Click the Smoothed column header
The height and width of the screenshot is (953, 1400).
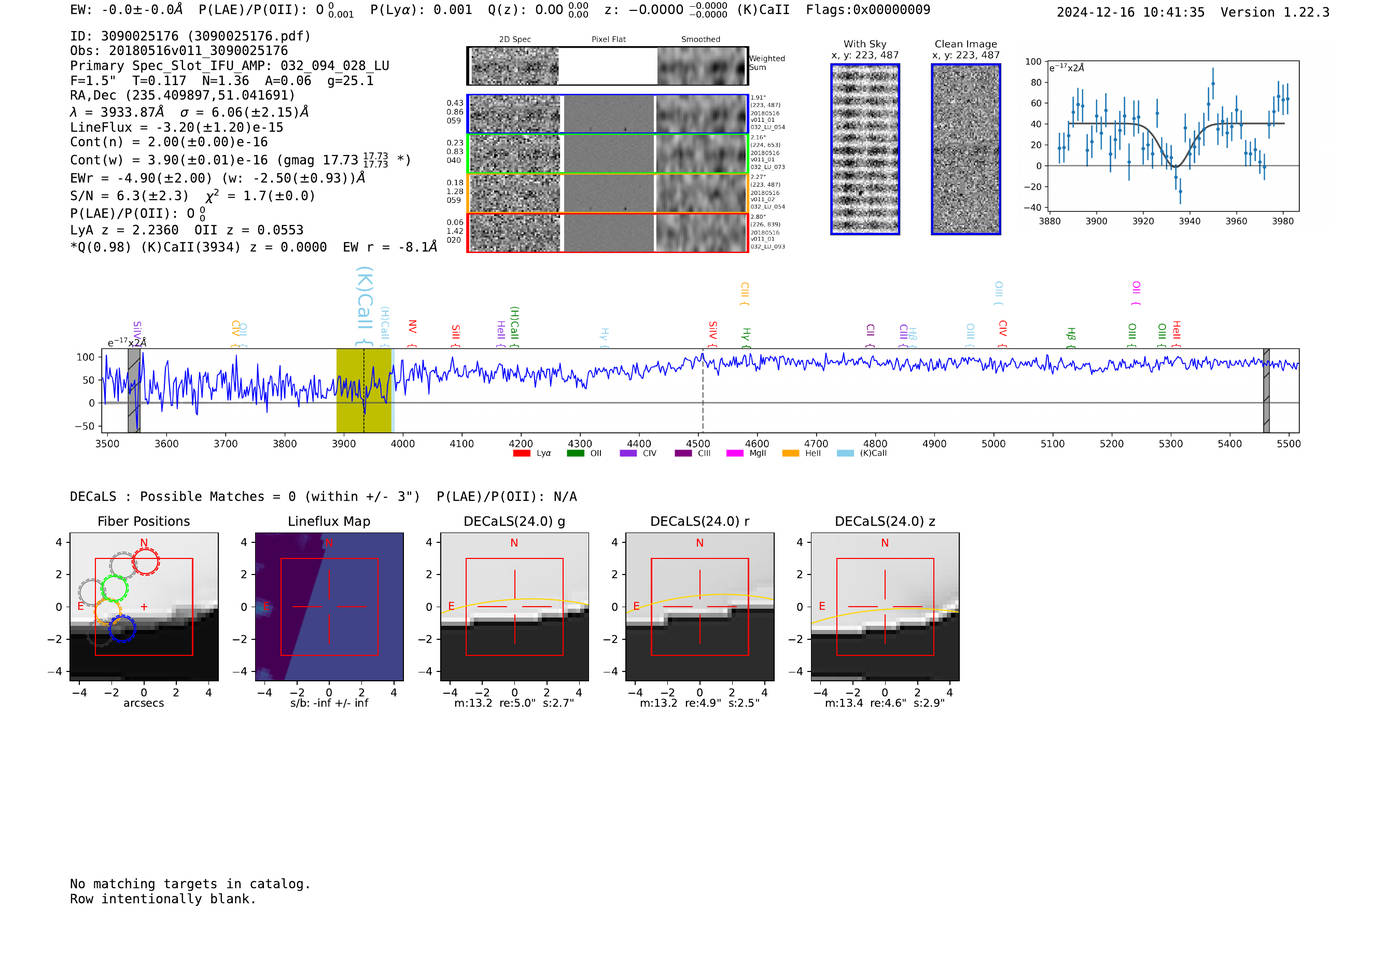tap(701, 40)
